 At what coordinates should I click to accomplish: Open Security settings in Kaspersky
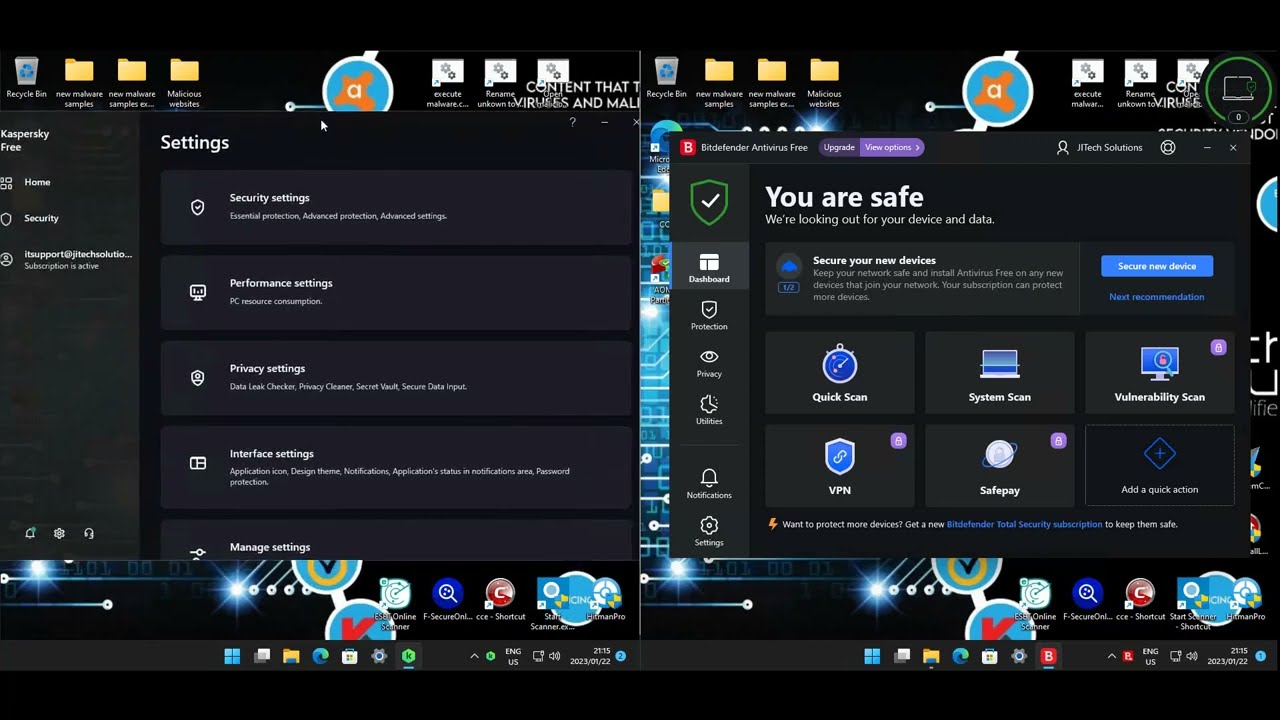(x=396, y=207)
